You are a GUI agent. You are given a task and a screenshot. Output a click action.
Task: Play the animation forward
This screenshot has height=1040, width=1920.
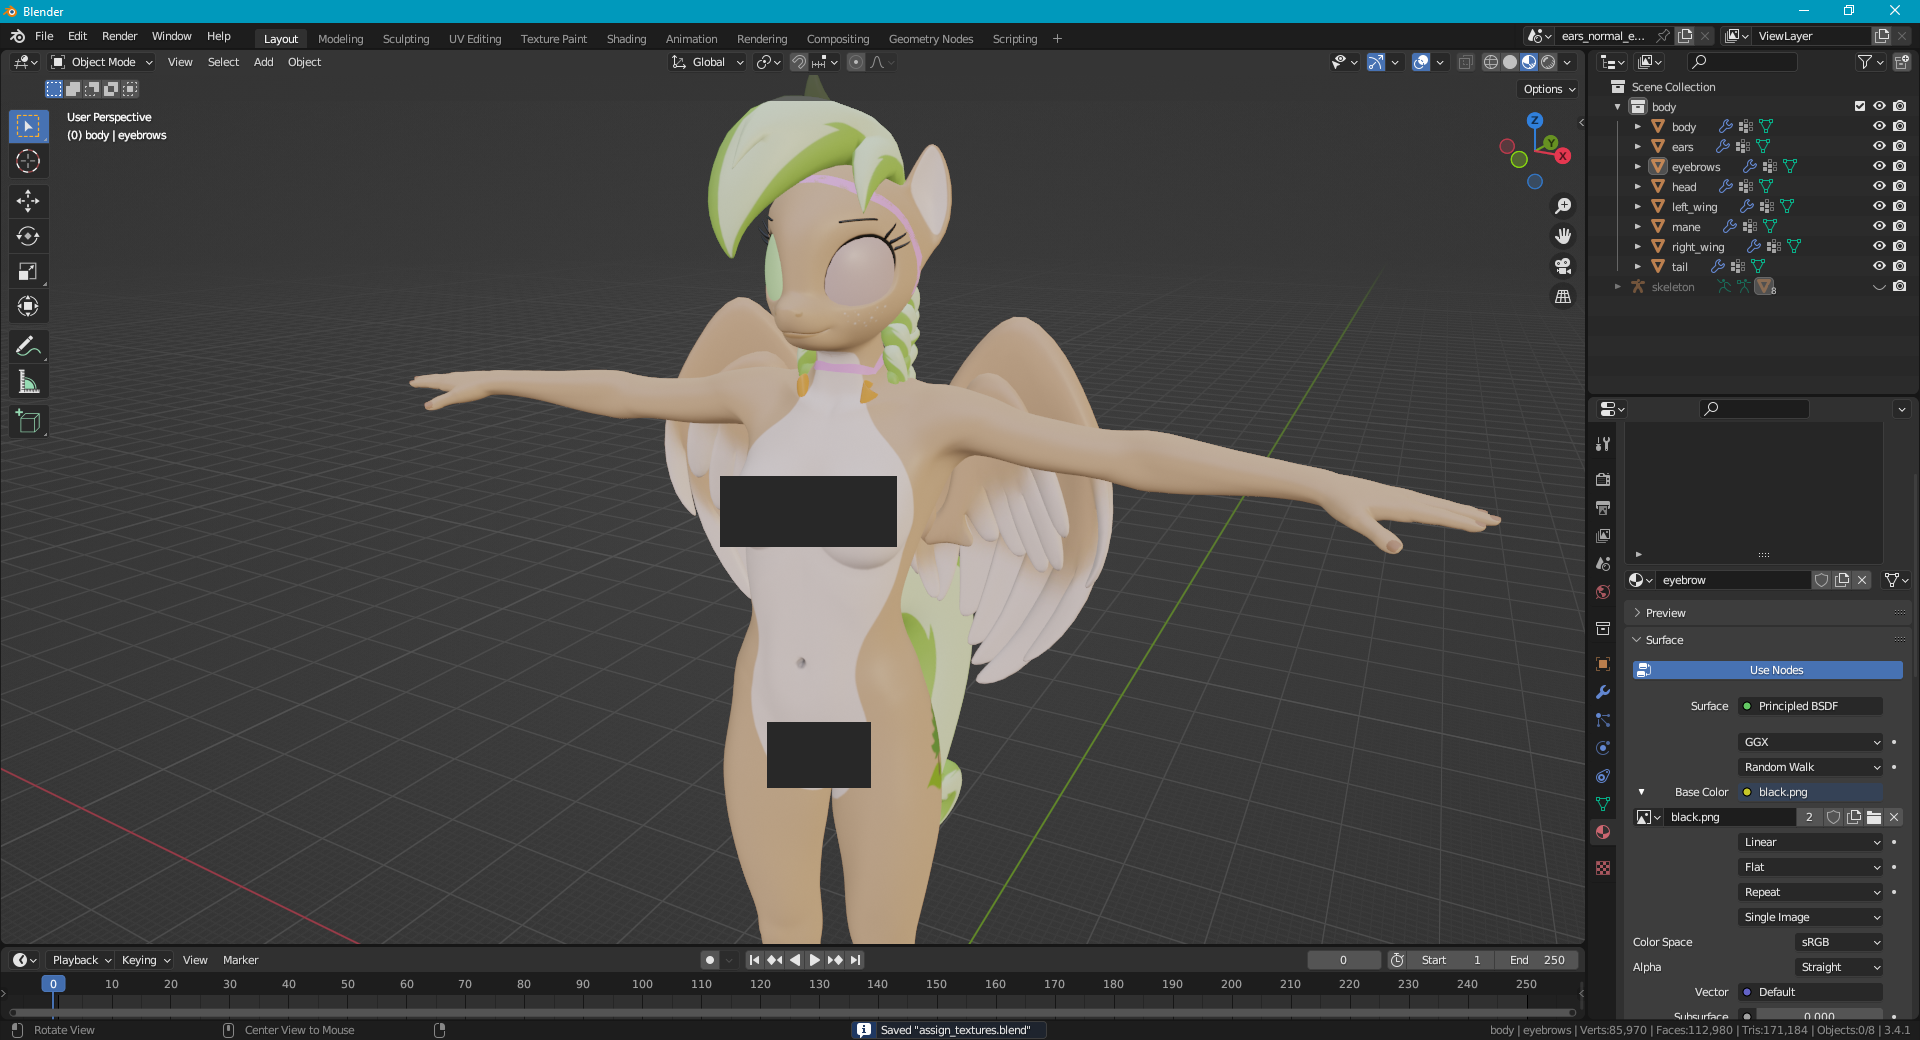815,960
